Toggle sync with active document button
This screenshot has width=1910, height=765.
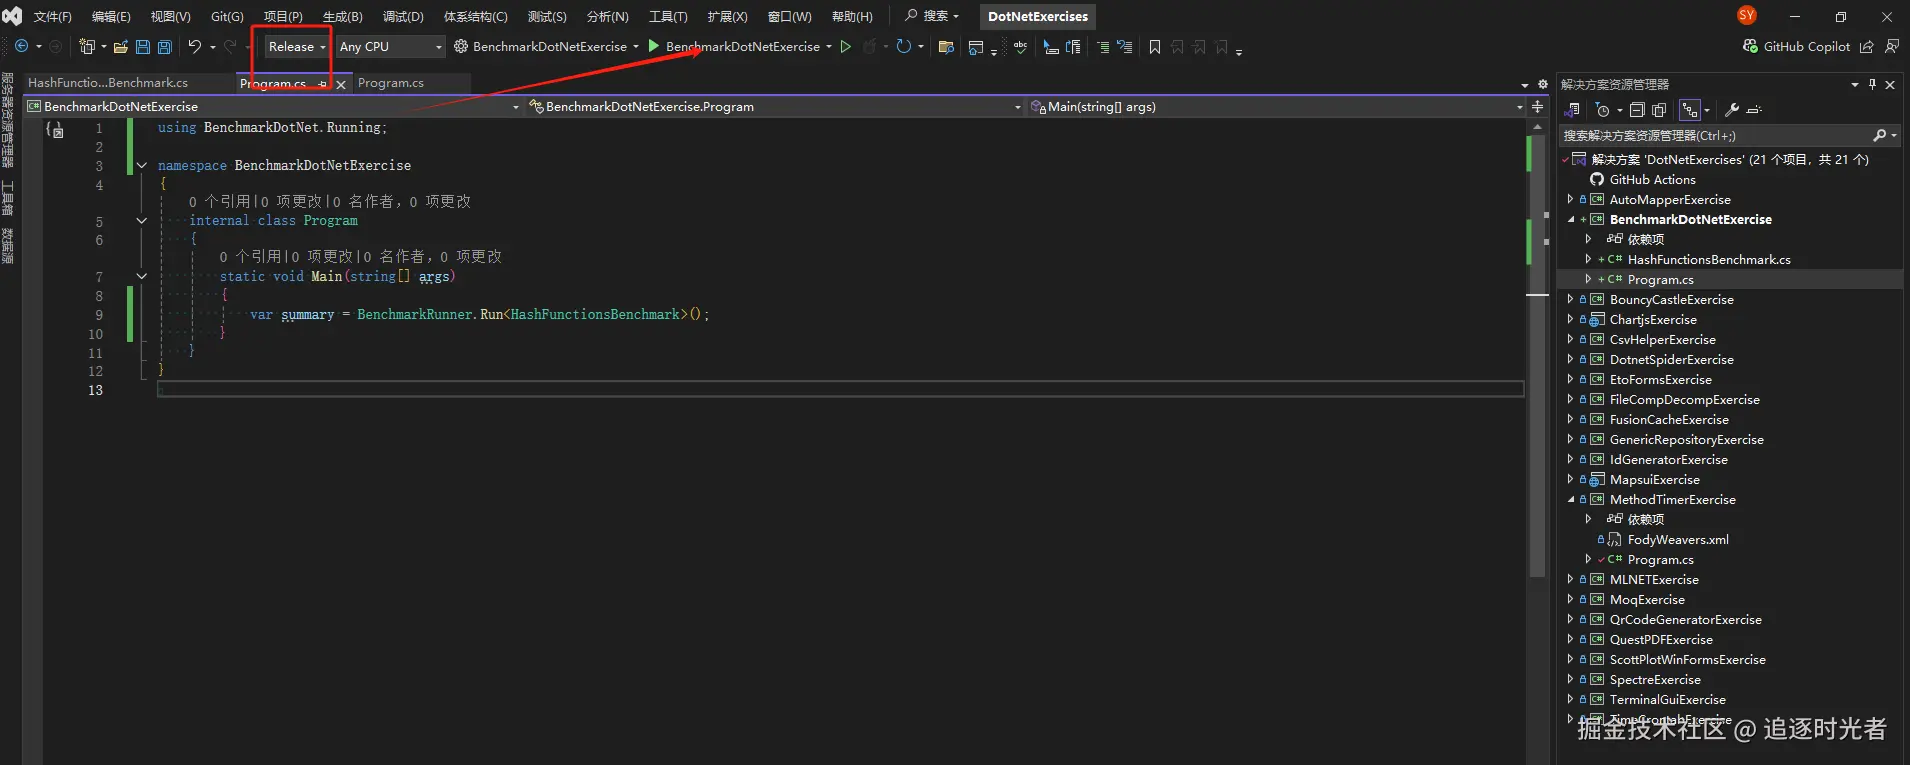(x=1690, y=110)
